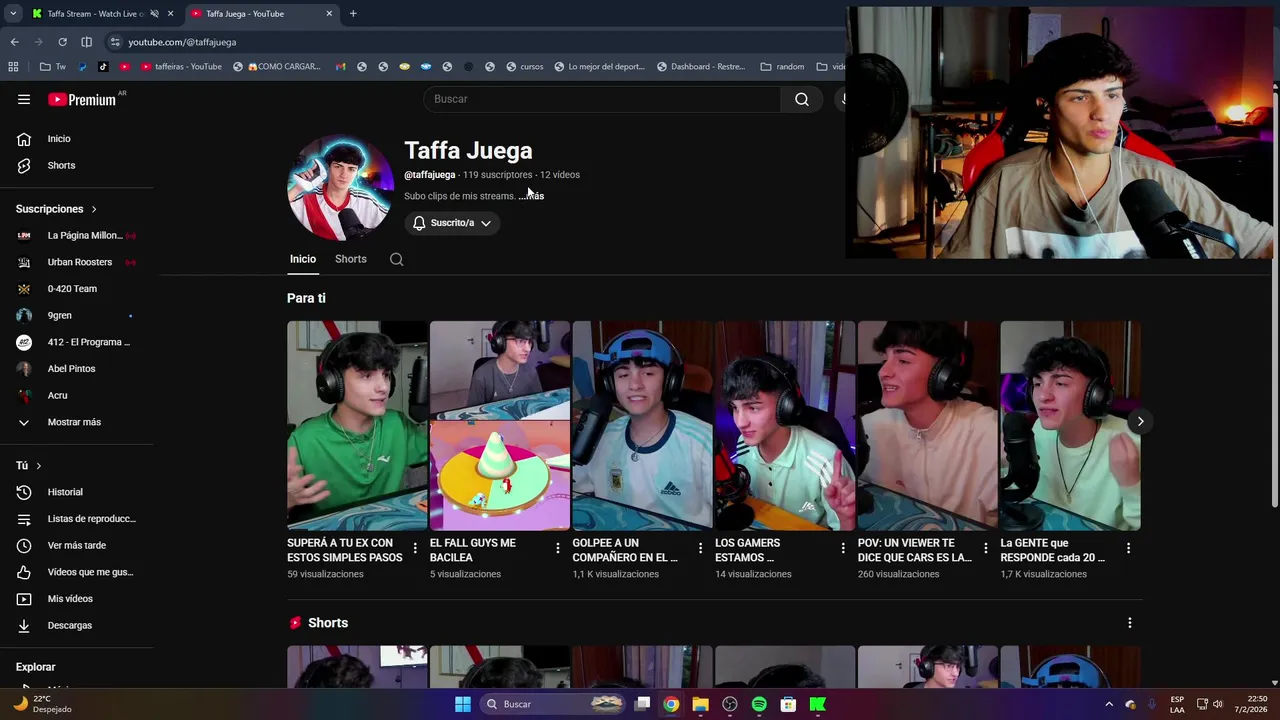This screenshot has height=720, width=1280.
Task: Show next videos with the Para ti arrow
Action: click(1140, 421)
